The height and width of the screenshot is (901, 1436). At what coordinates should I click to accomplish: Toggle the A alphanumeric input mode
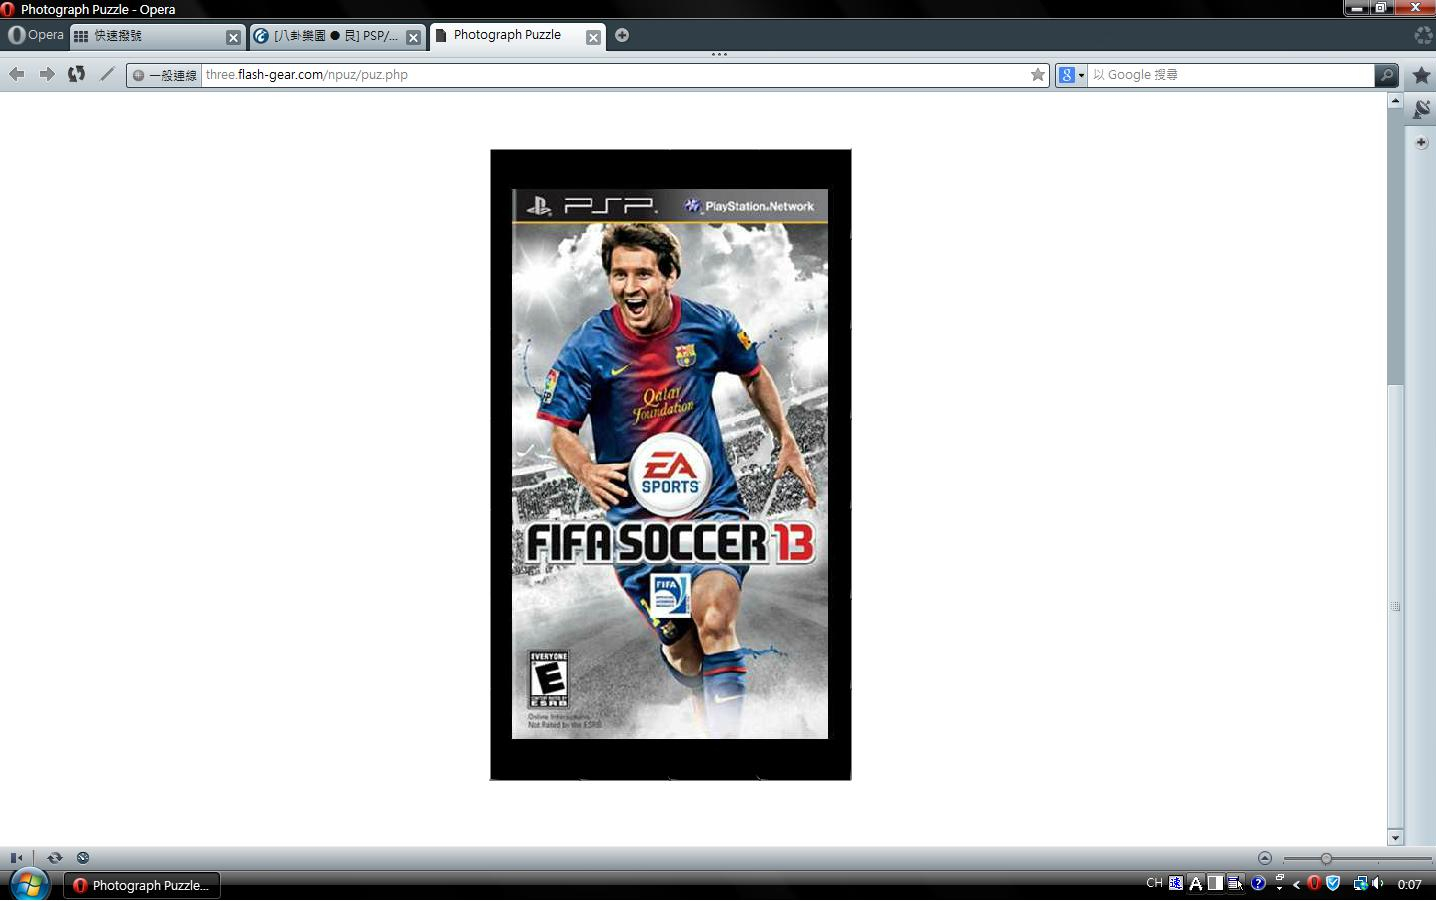coord(1195,883)
